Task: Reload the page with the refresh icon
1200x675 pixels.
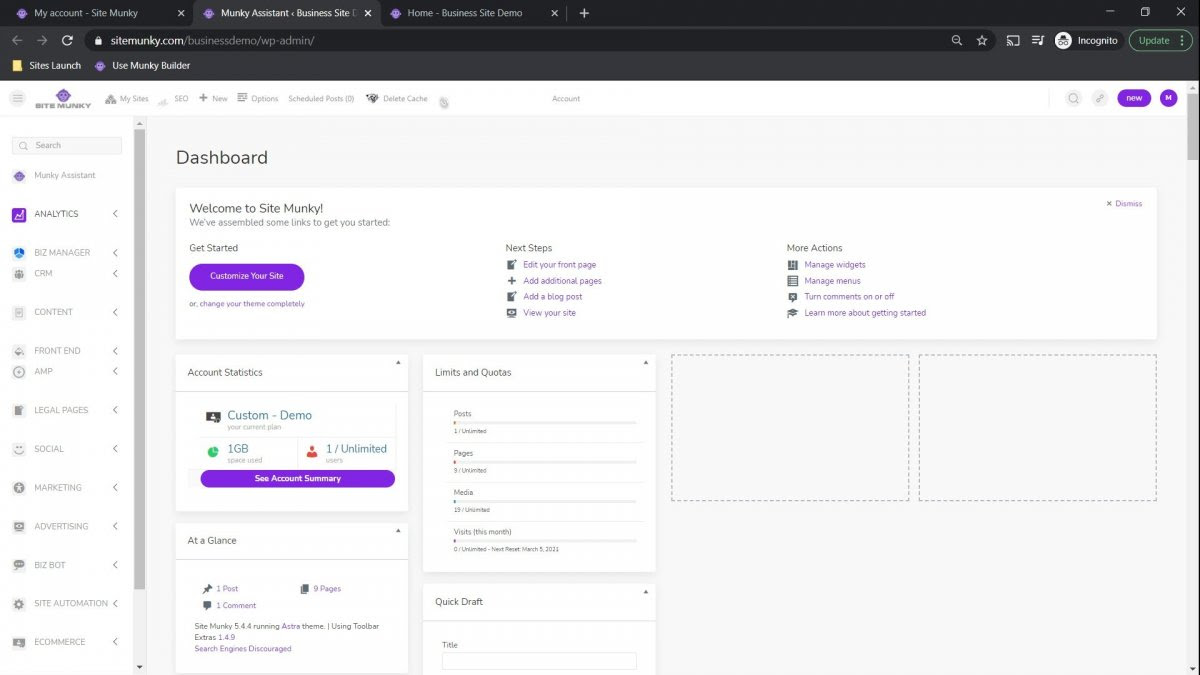Action: [67, 40]
